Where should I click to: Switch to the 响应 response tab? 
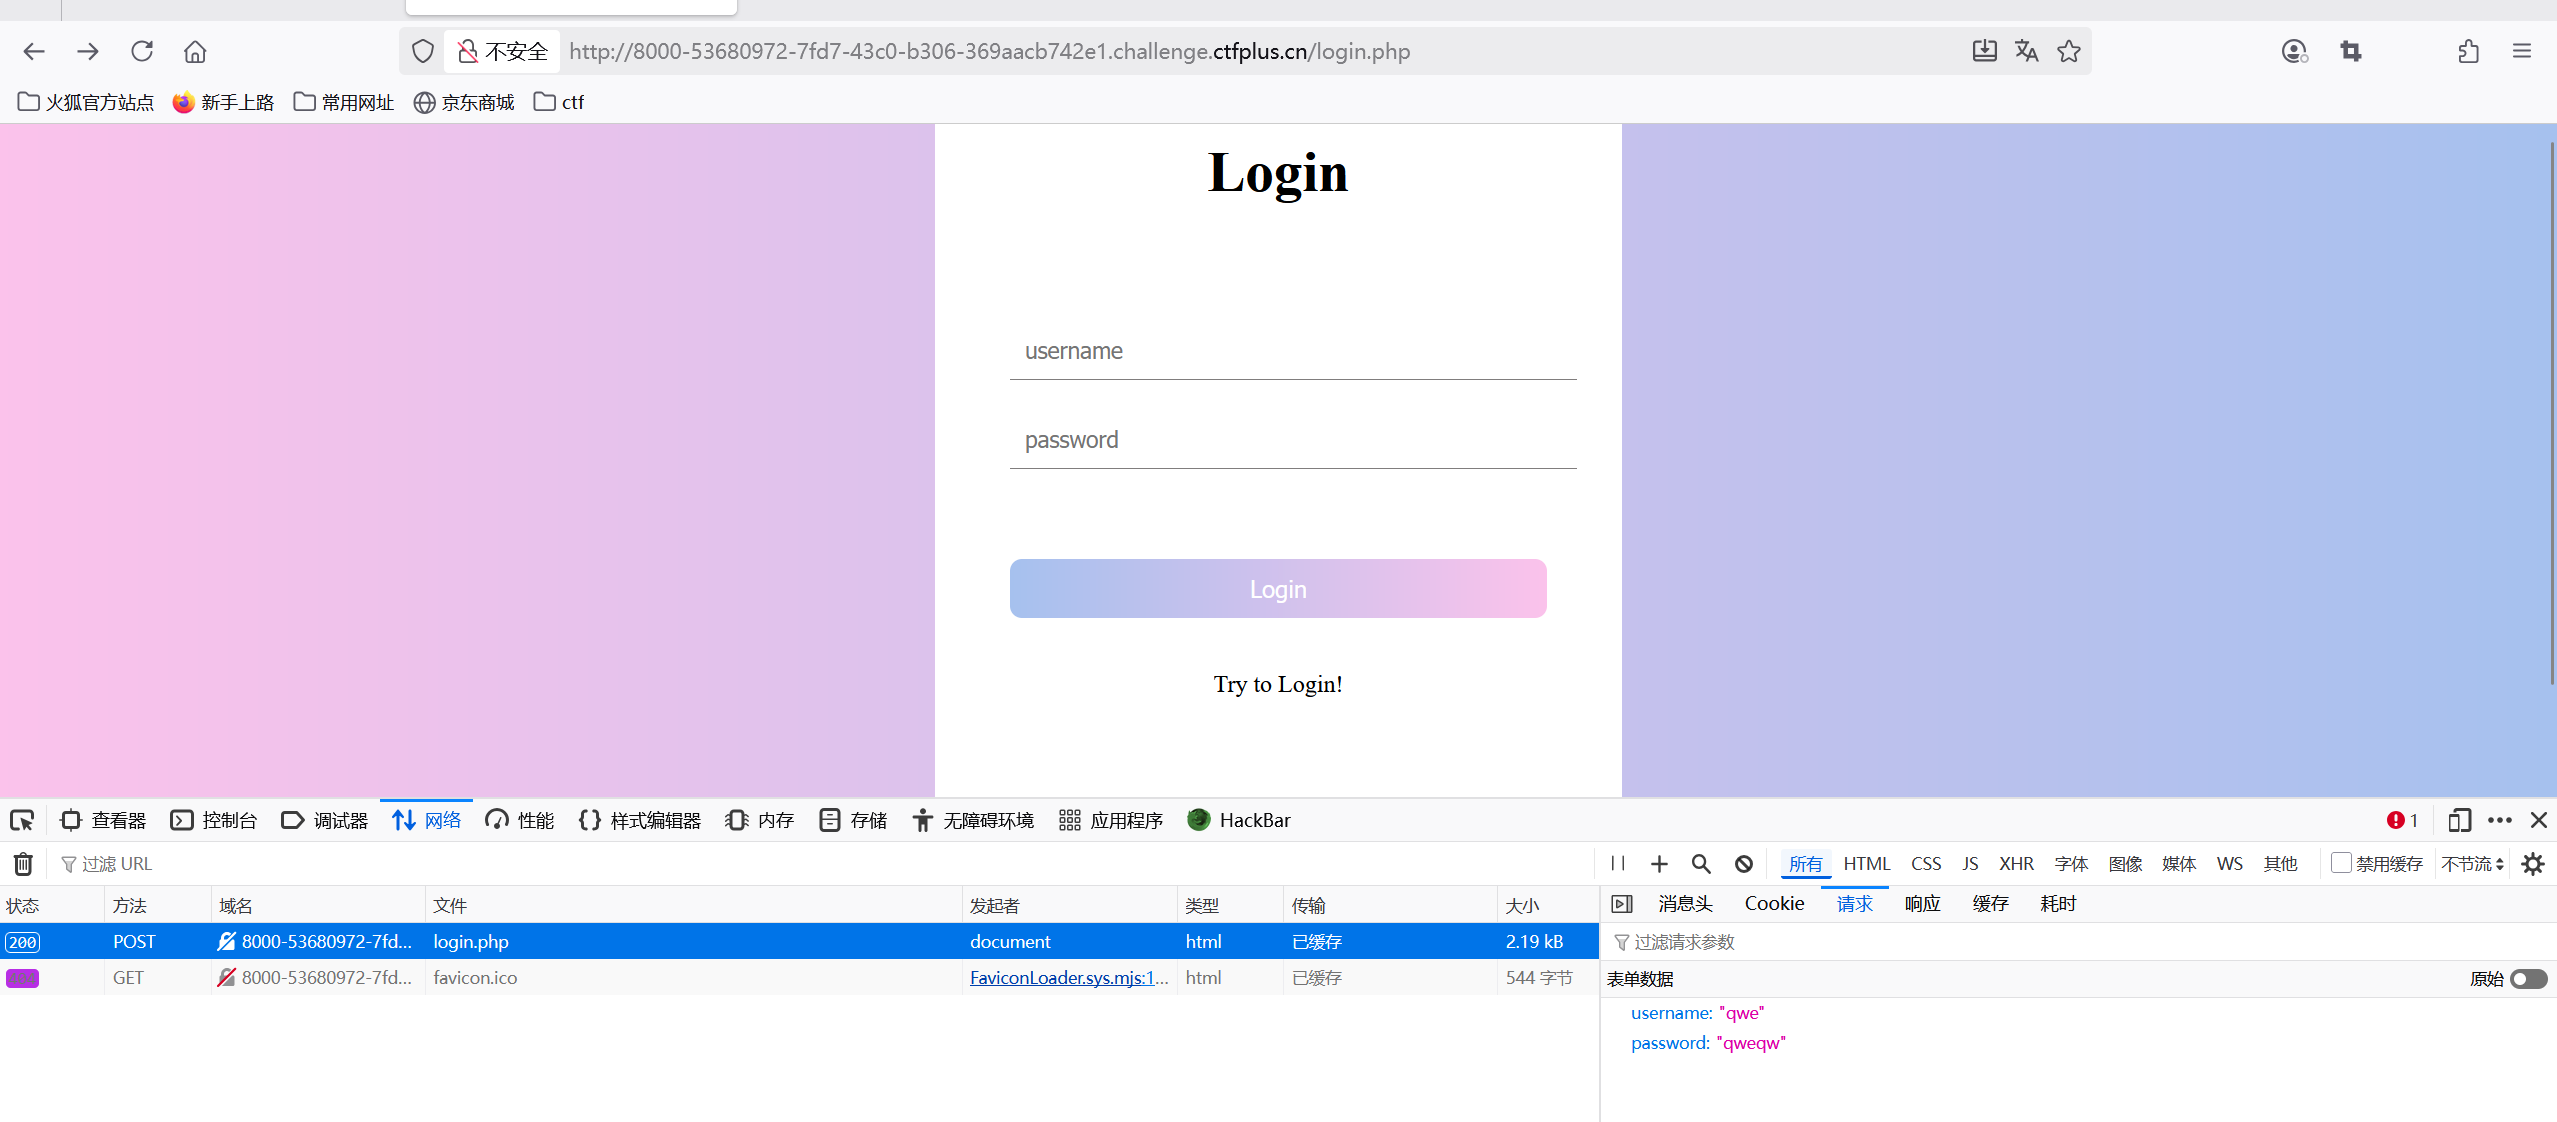[x=1922, y=904]
